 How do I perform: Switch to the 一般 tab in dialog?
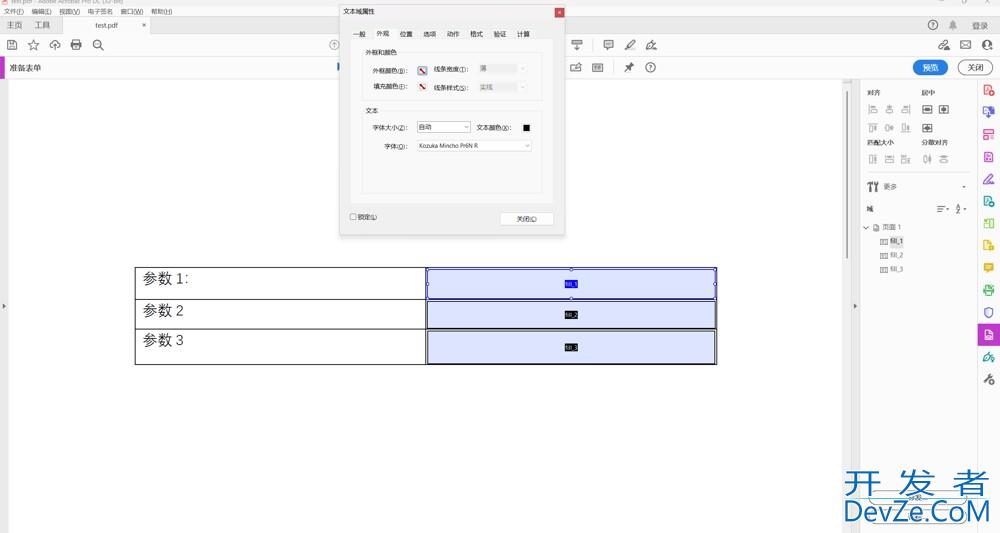pos(359,34)
